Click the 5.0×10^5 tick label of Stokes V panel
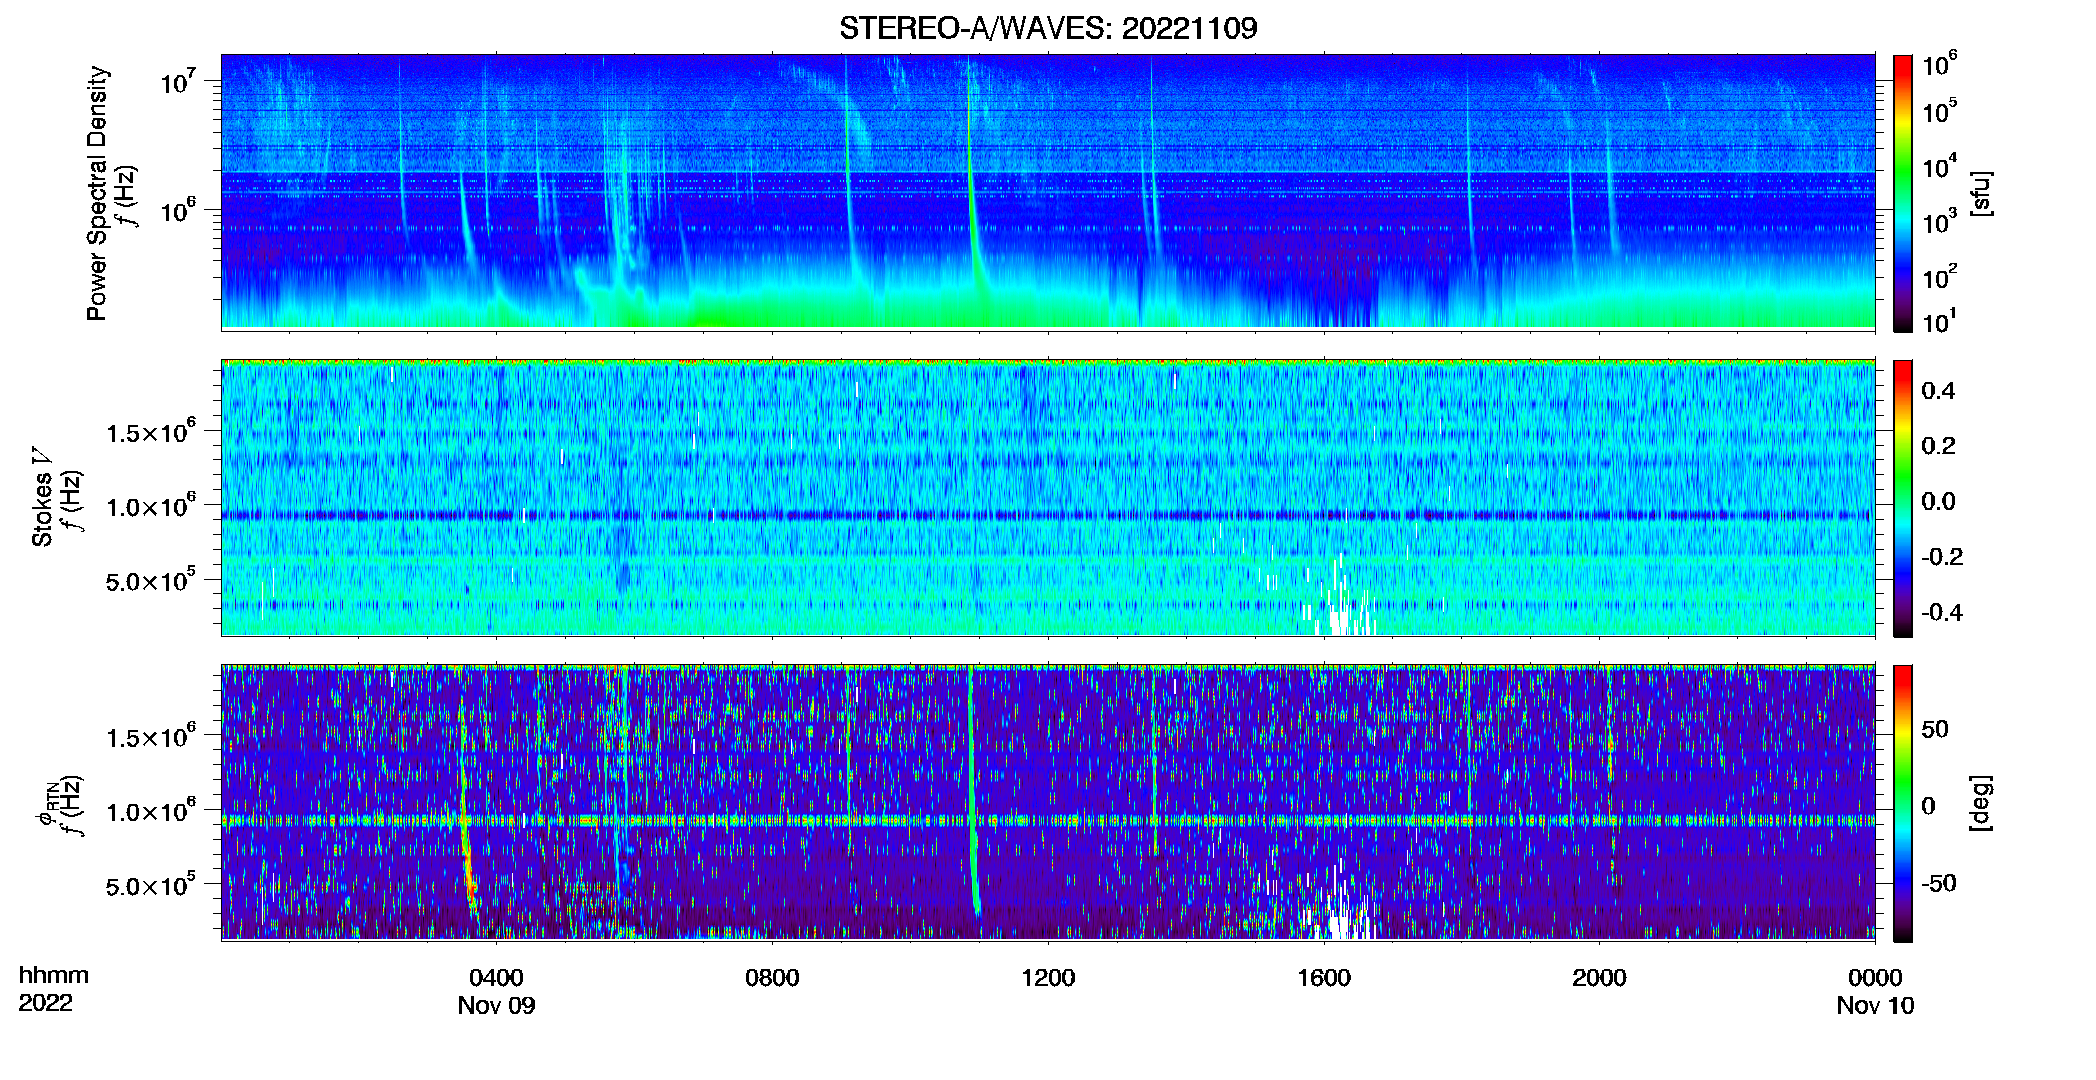The height and width of the screenshot is (1080, 2096). (x=151, y=580)
